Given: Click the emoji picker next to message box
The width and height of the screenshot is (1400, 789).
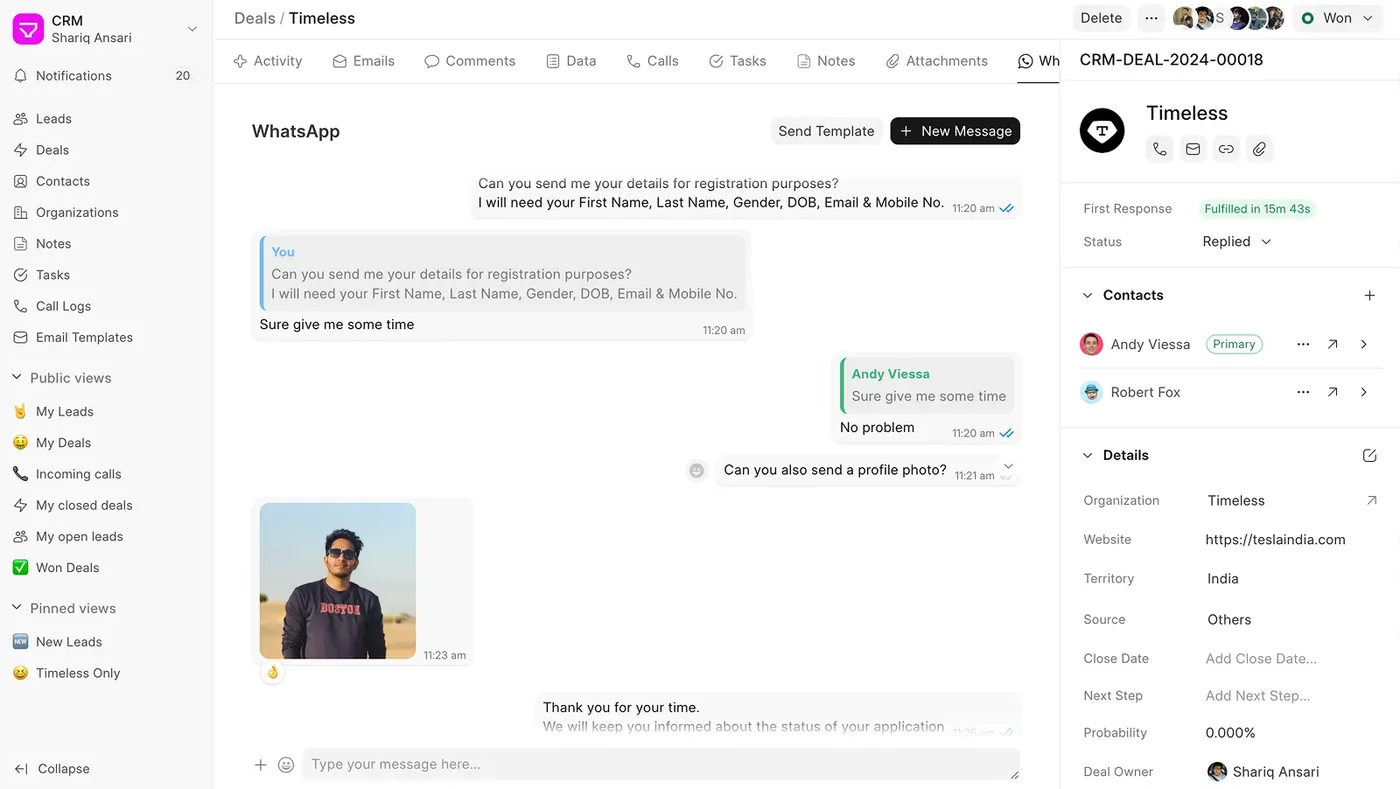Looking at the screenshot, I should [x=286, y=765].
